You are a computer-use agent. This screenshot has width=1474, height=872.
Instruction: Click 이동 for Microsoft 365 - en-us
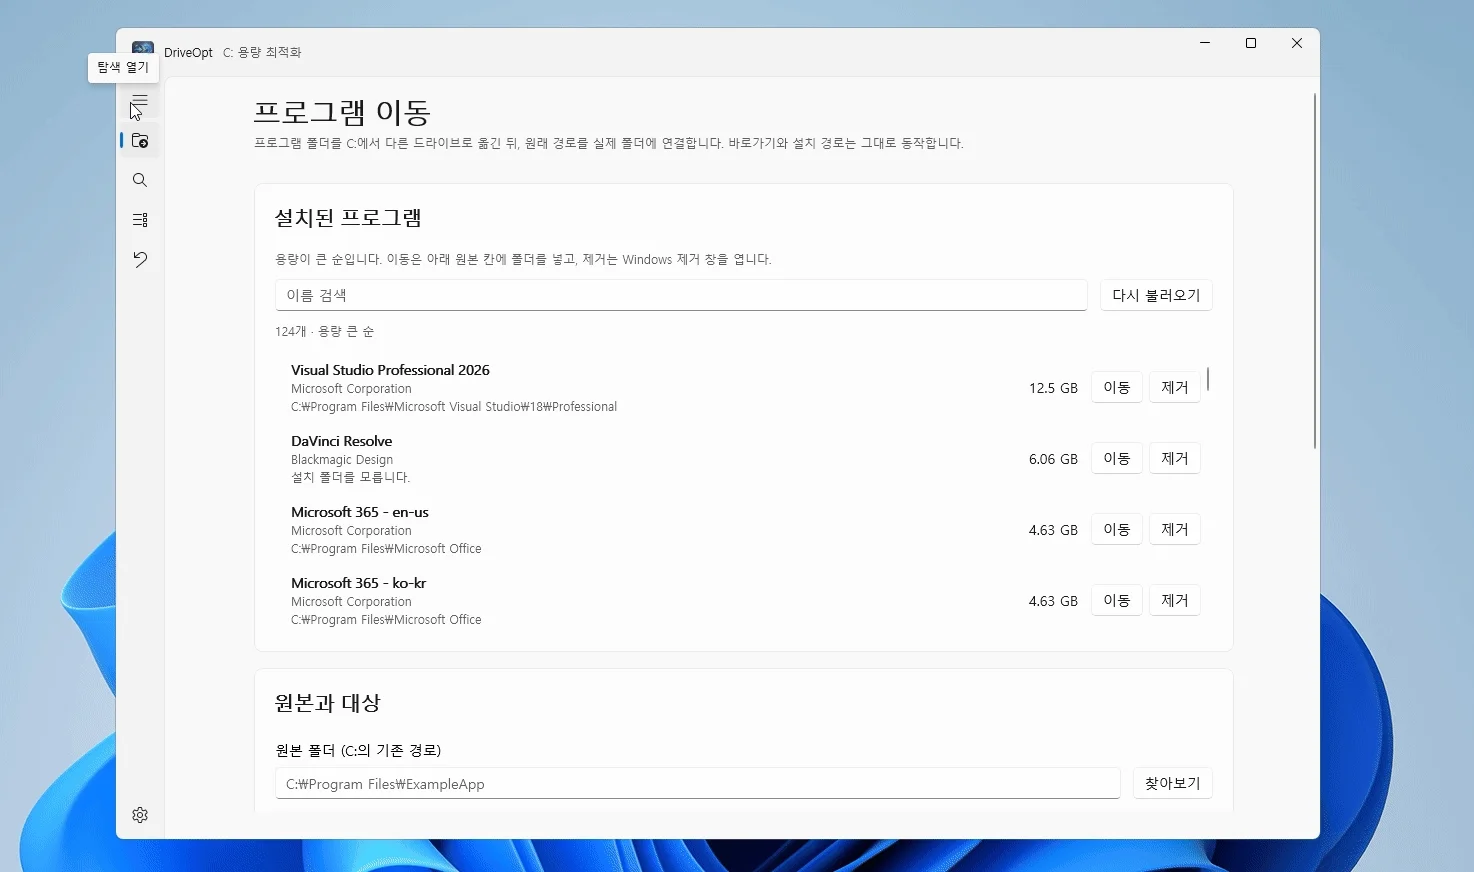coord(1116,529)
